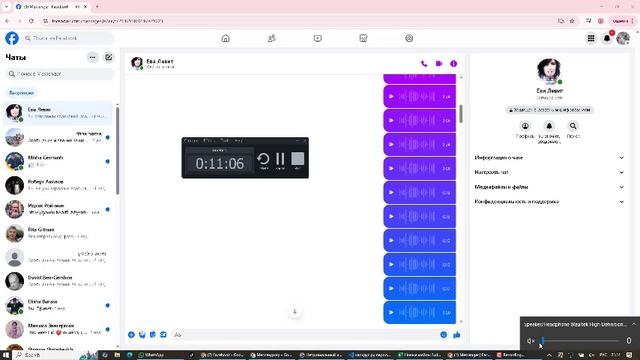Send a thumbs-up like
Viewport: 640px width, 360px height.
pos(457,335)
